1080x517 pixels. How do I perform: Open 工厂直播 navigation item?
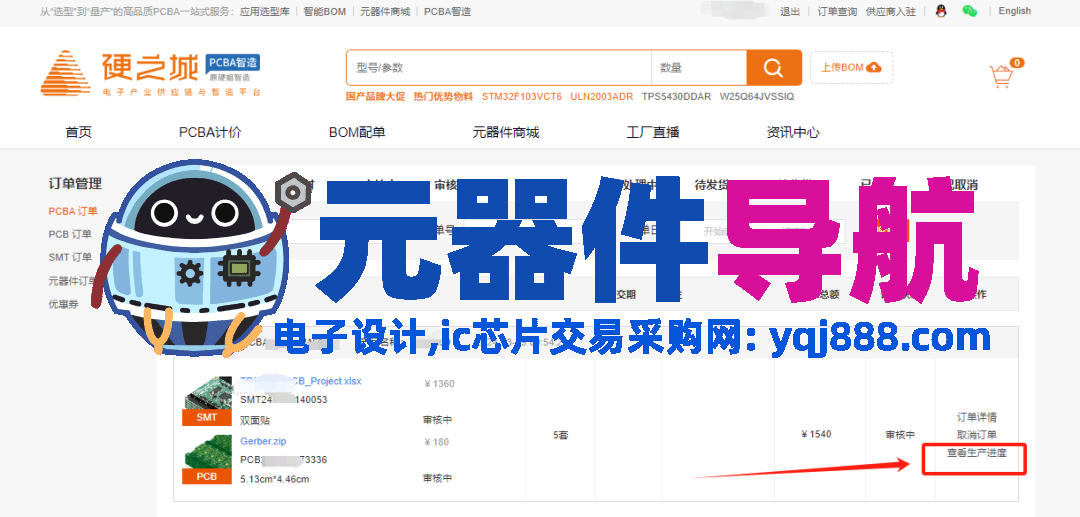(x=653, y=132)
